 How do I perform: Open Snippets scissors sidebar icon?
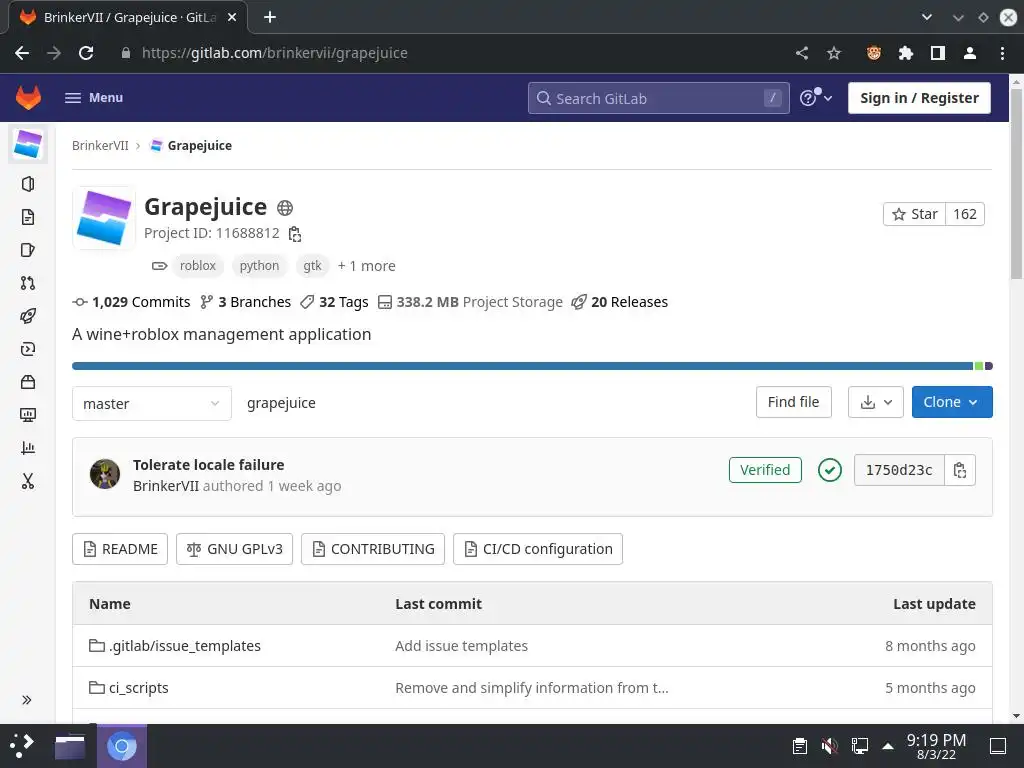[x=27, y=481]
